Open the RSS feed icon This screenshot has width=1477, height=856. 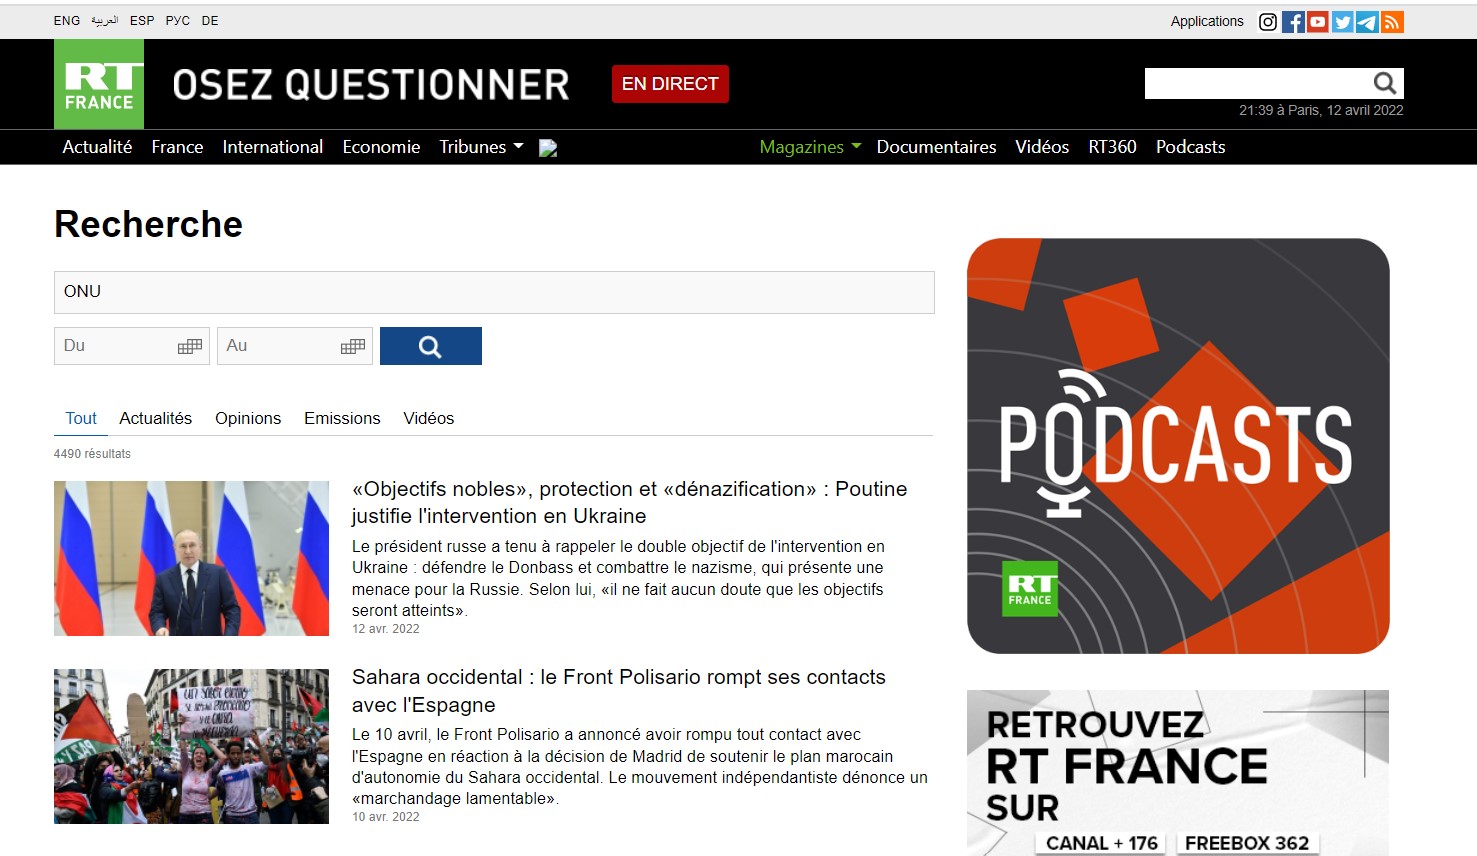point(1392,22)
